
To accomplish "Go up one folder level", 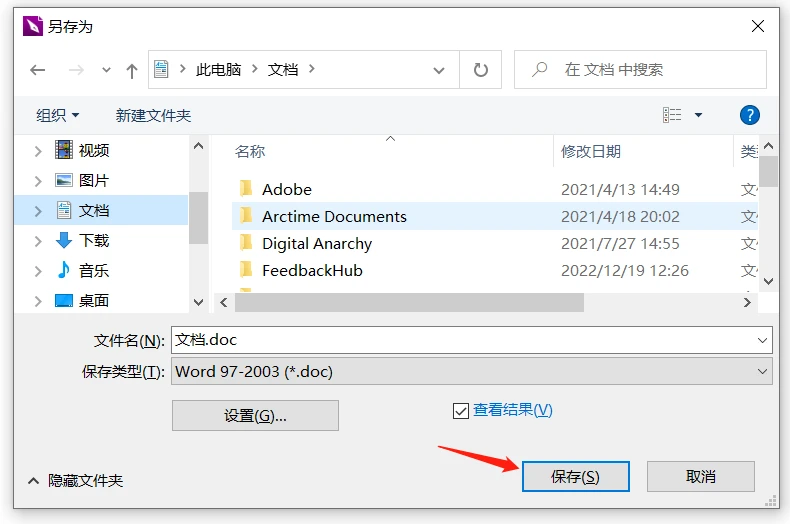I will click(x=132, y=71).
